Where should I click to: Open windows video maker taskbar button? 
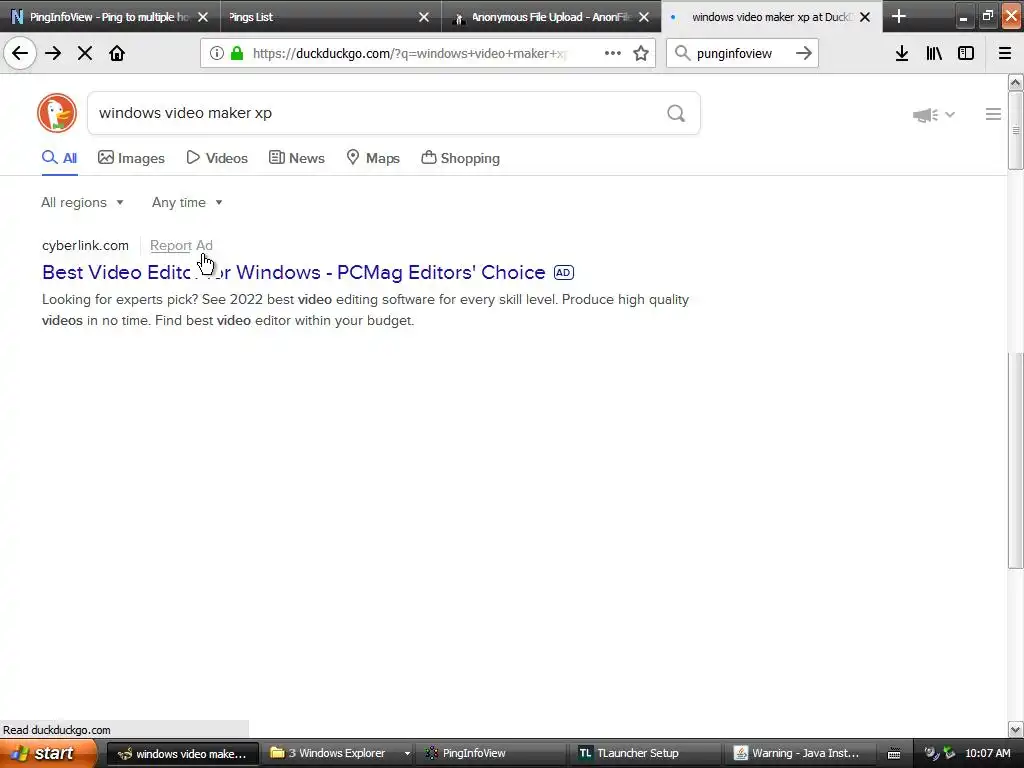pos(182,754)
